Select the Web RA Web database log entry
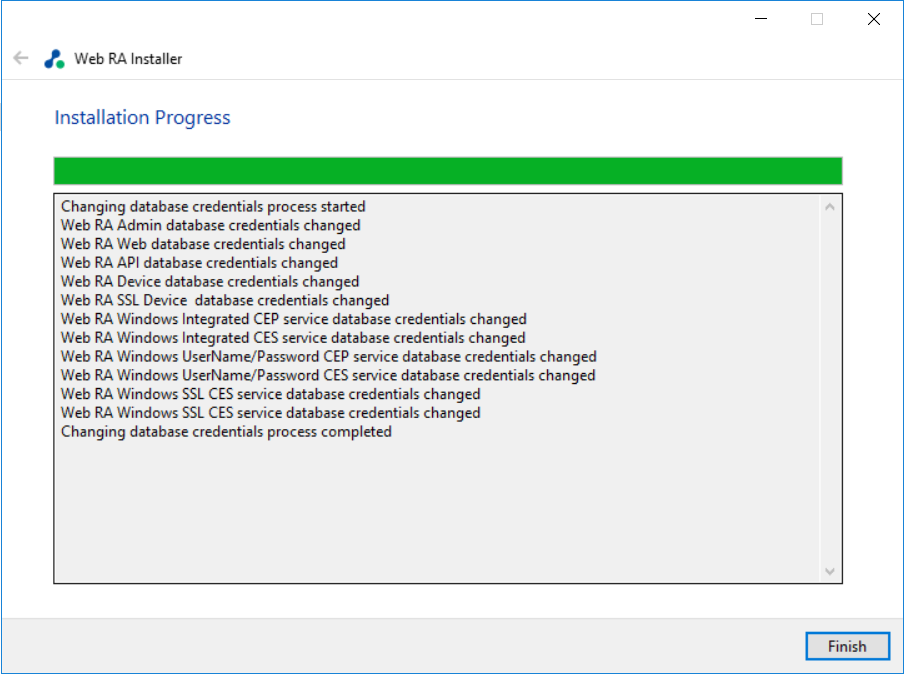 (x=203, y=244)
